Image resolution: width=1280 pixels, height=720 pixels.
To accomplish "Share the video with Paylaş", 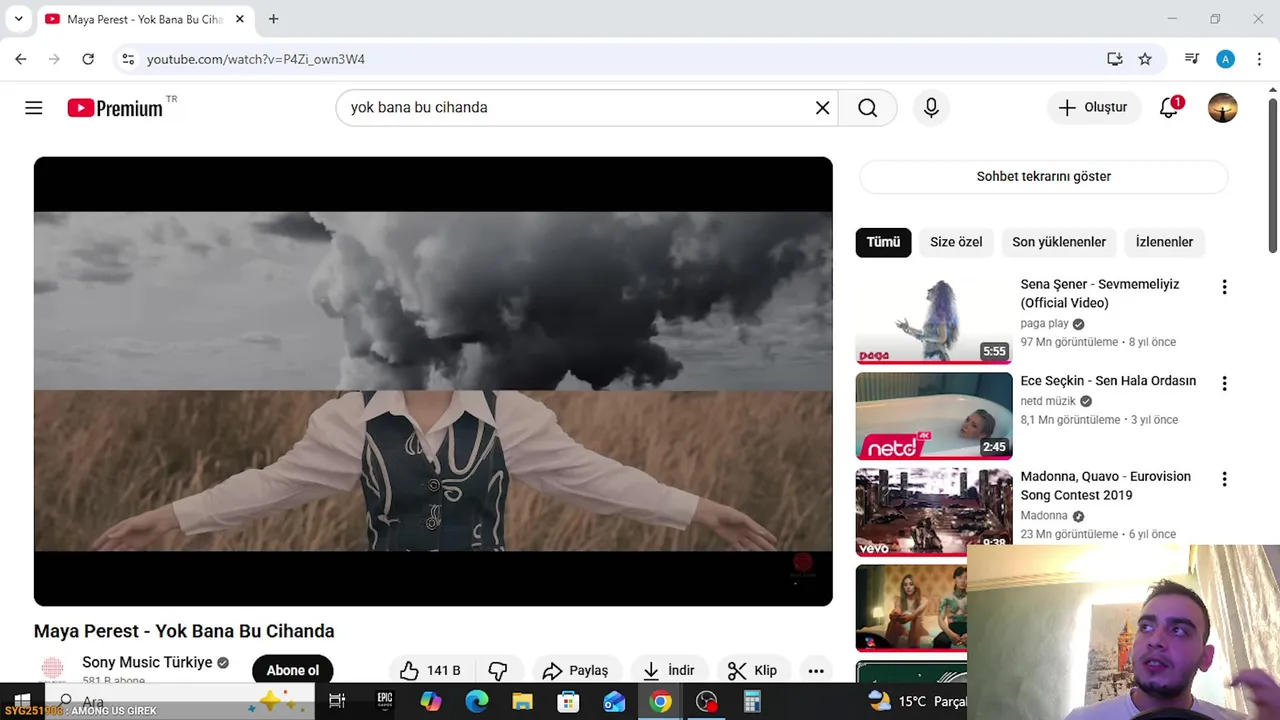I will point(576,670).
